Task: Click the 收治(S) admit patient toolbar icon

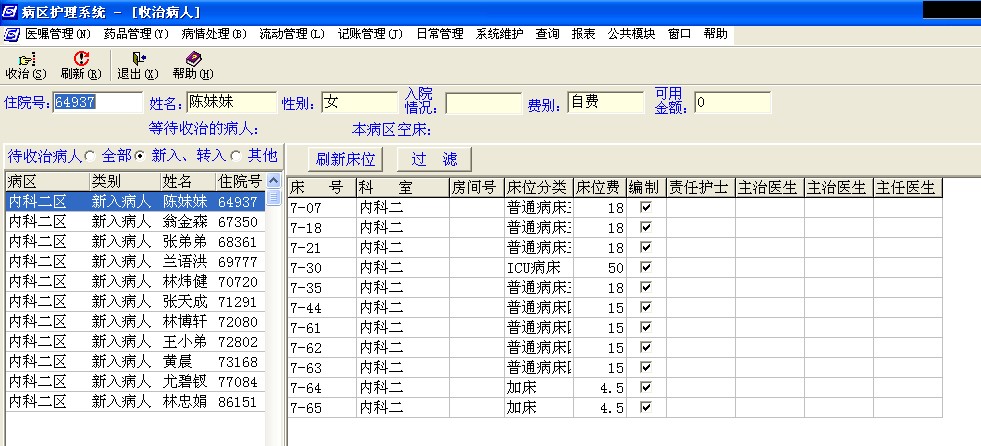Action: (x=26, y=59)
